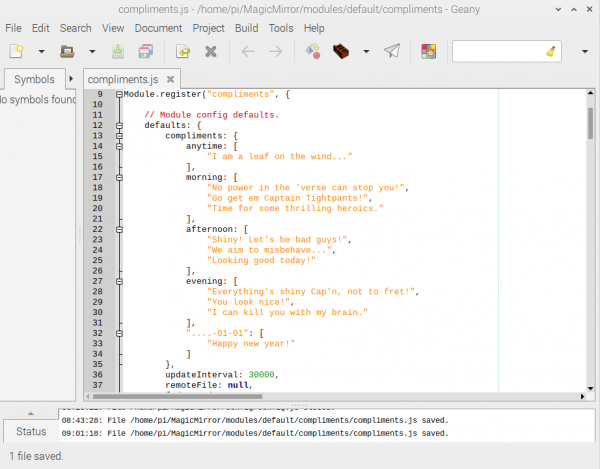600x469 pixels.
Task: Open the View menu
Action: [x=113, y=28]
